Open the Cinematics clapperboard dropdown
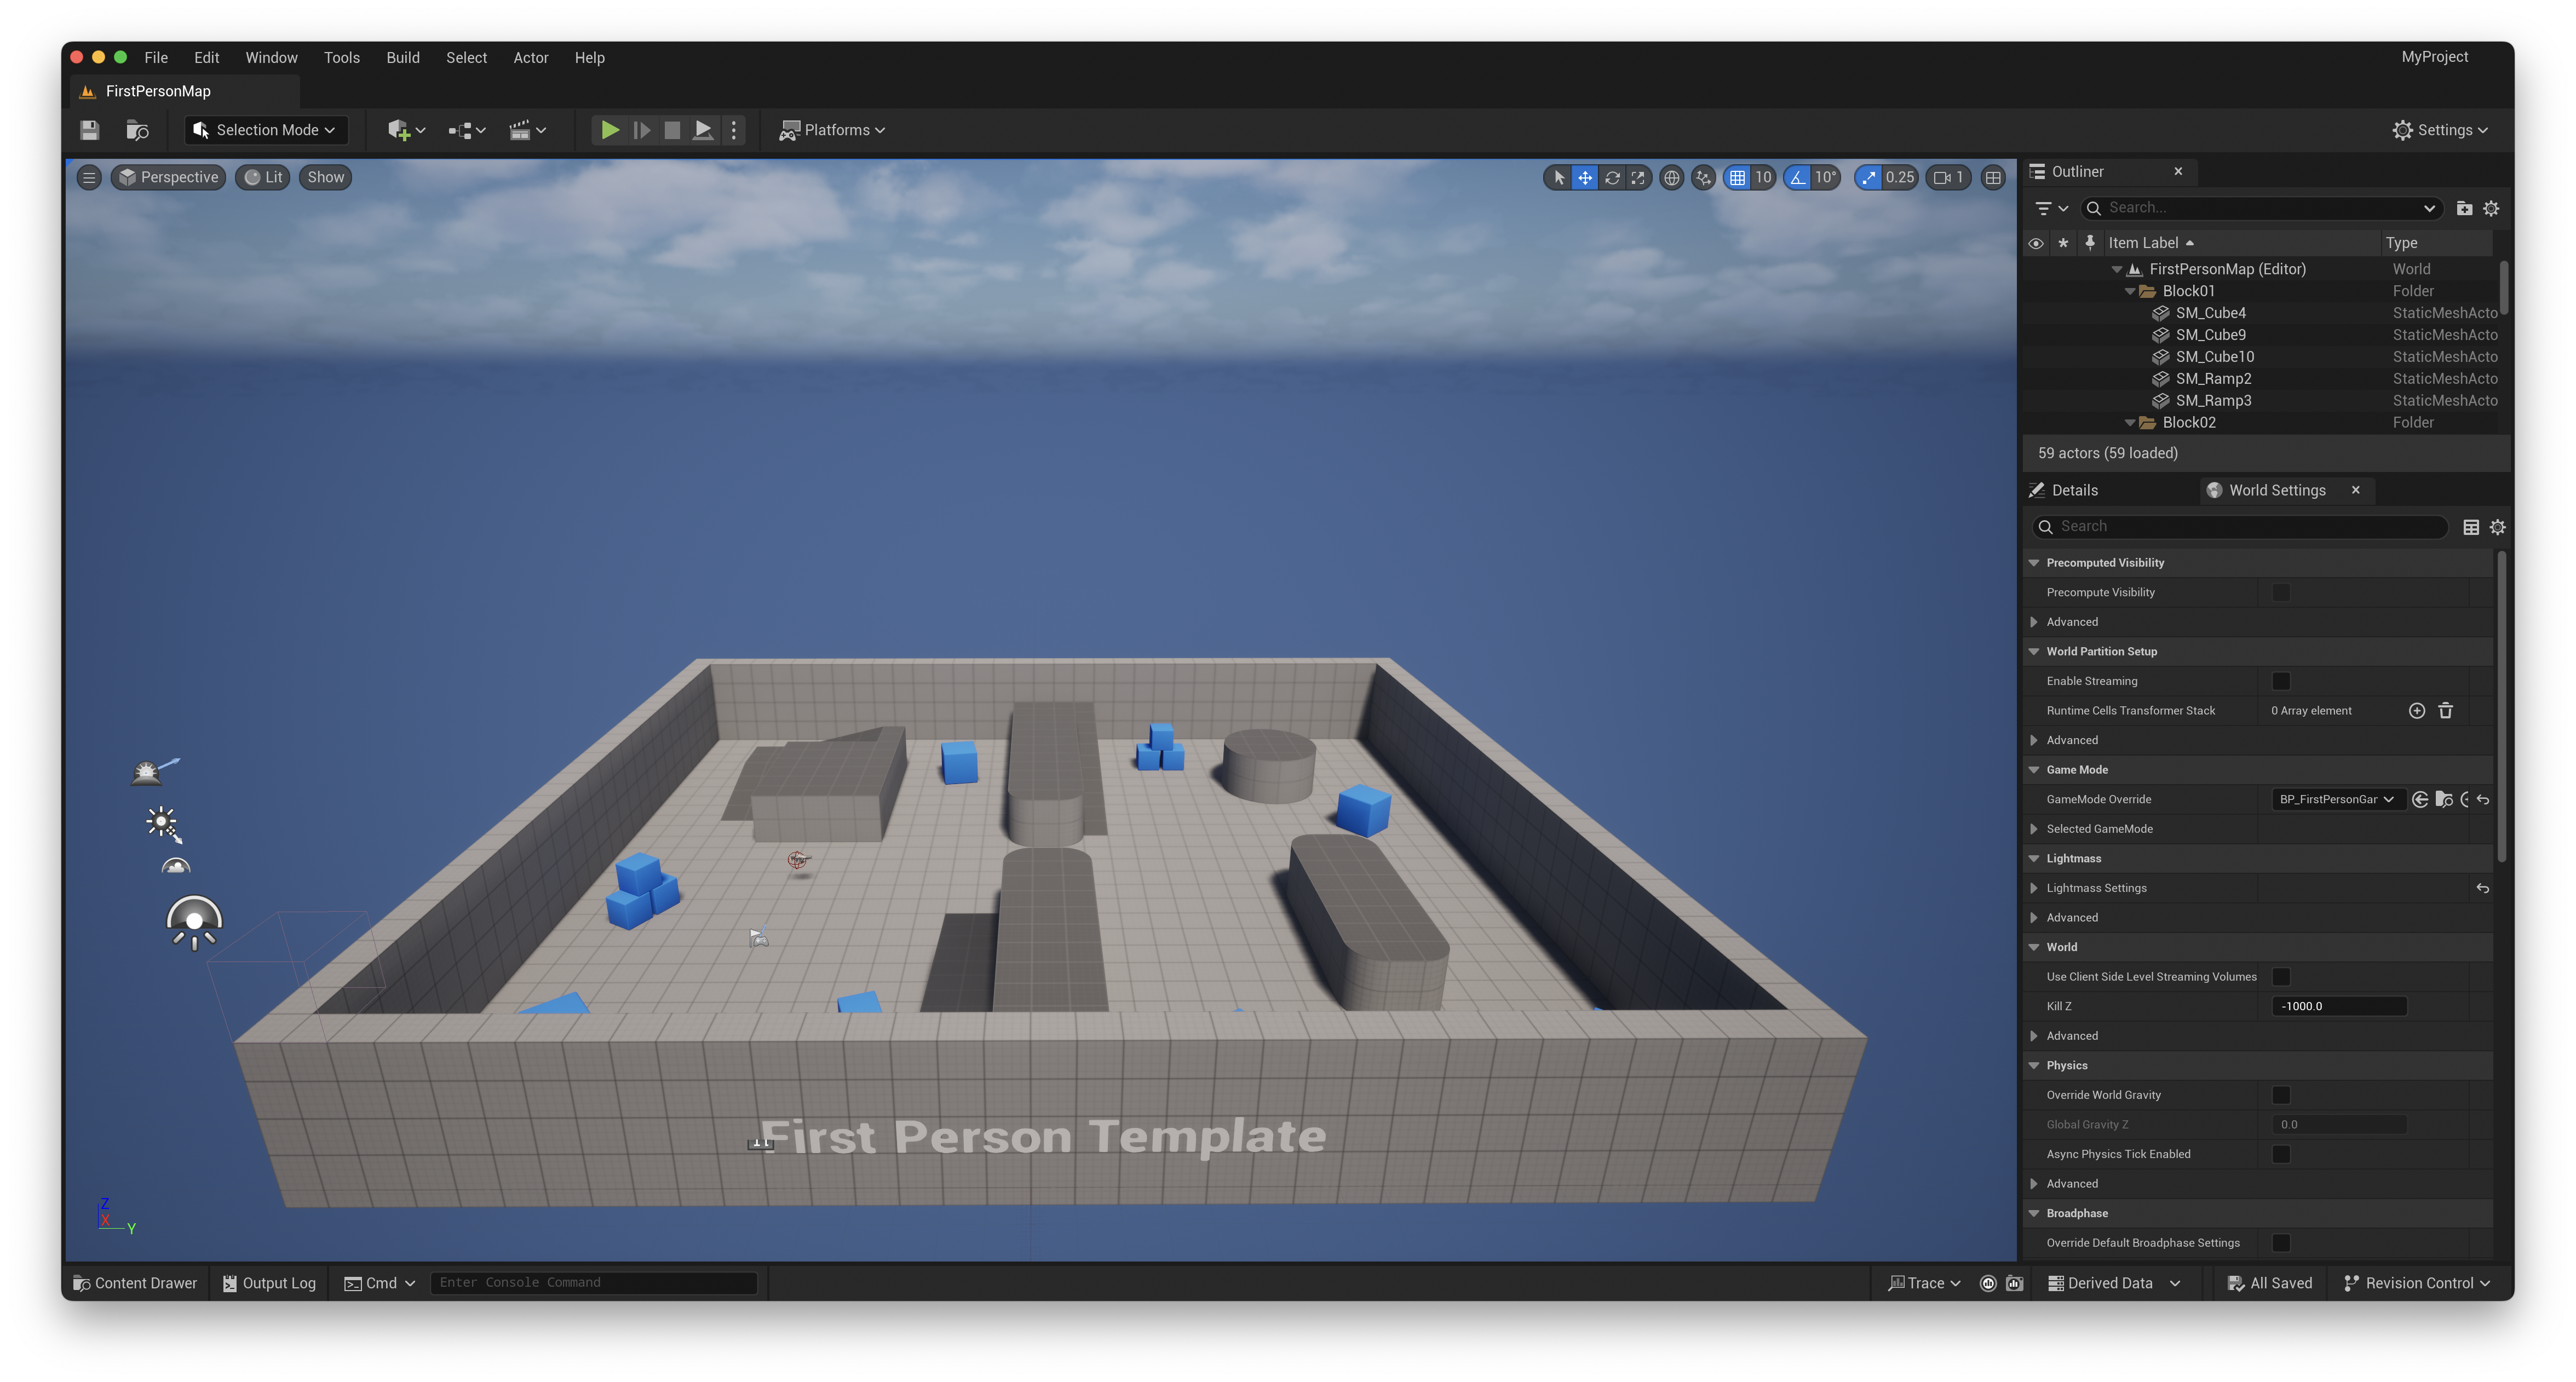The height and width of the screenshot is (1382, 2576). click(527, 130)
